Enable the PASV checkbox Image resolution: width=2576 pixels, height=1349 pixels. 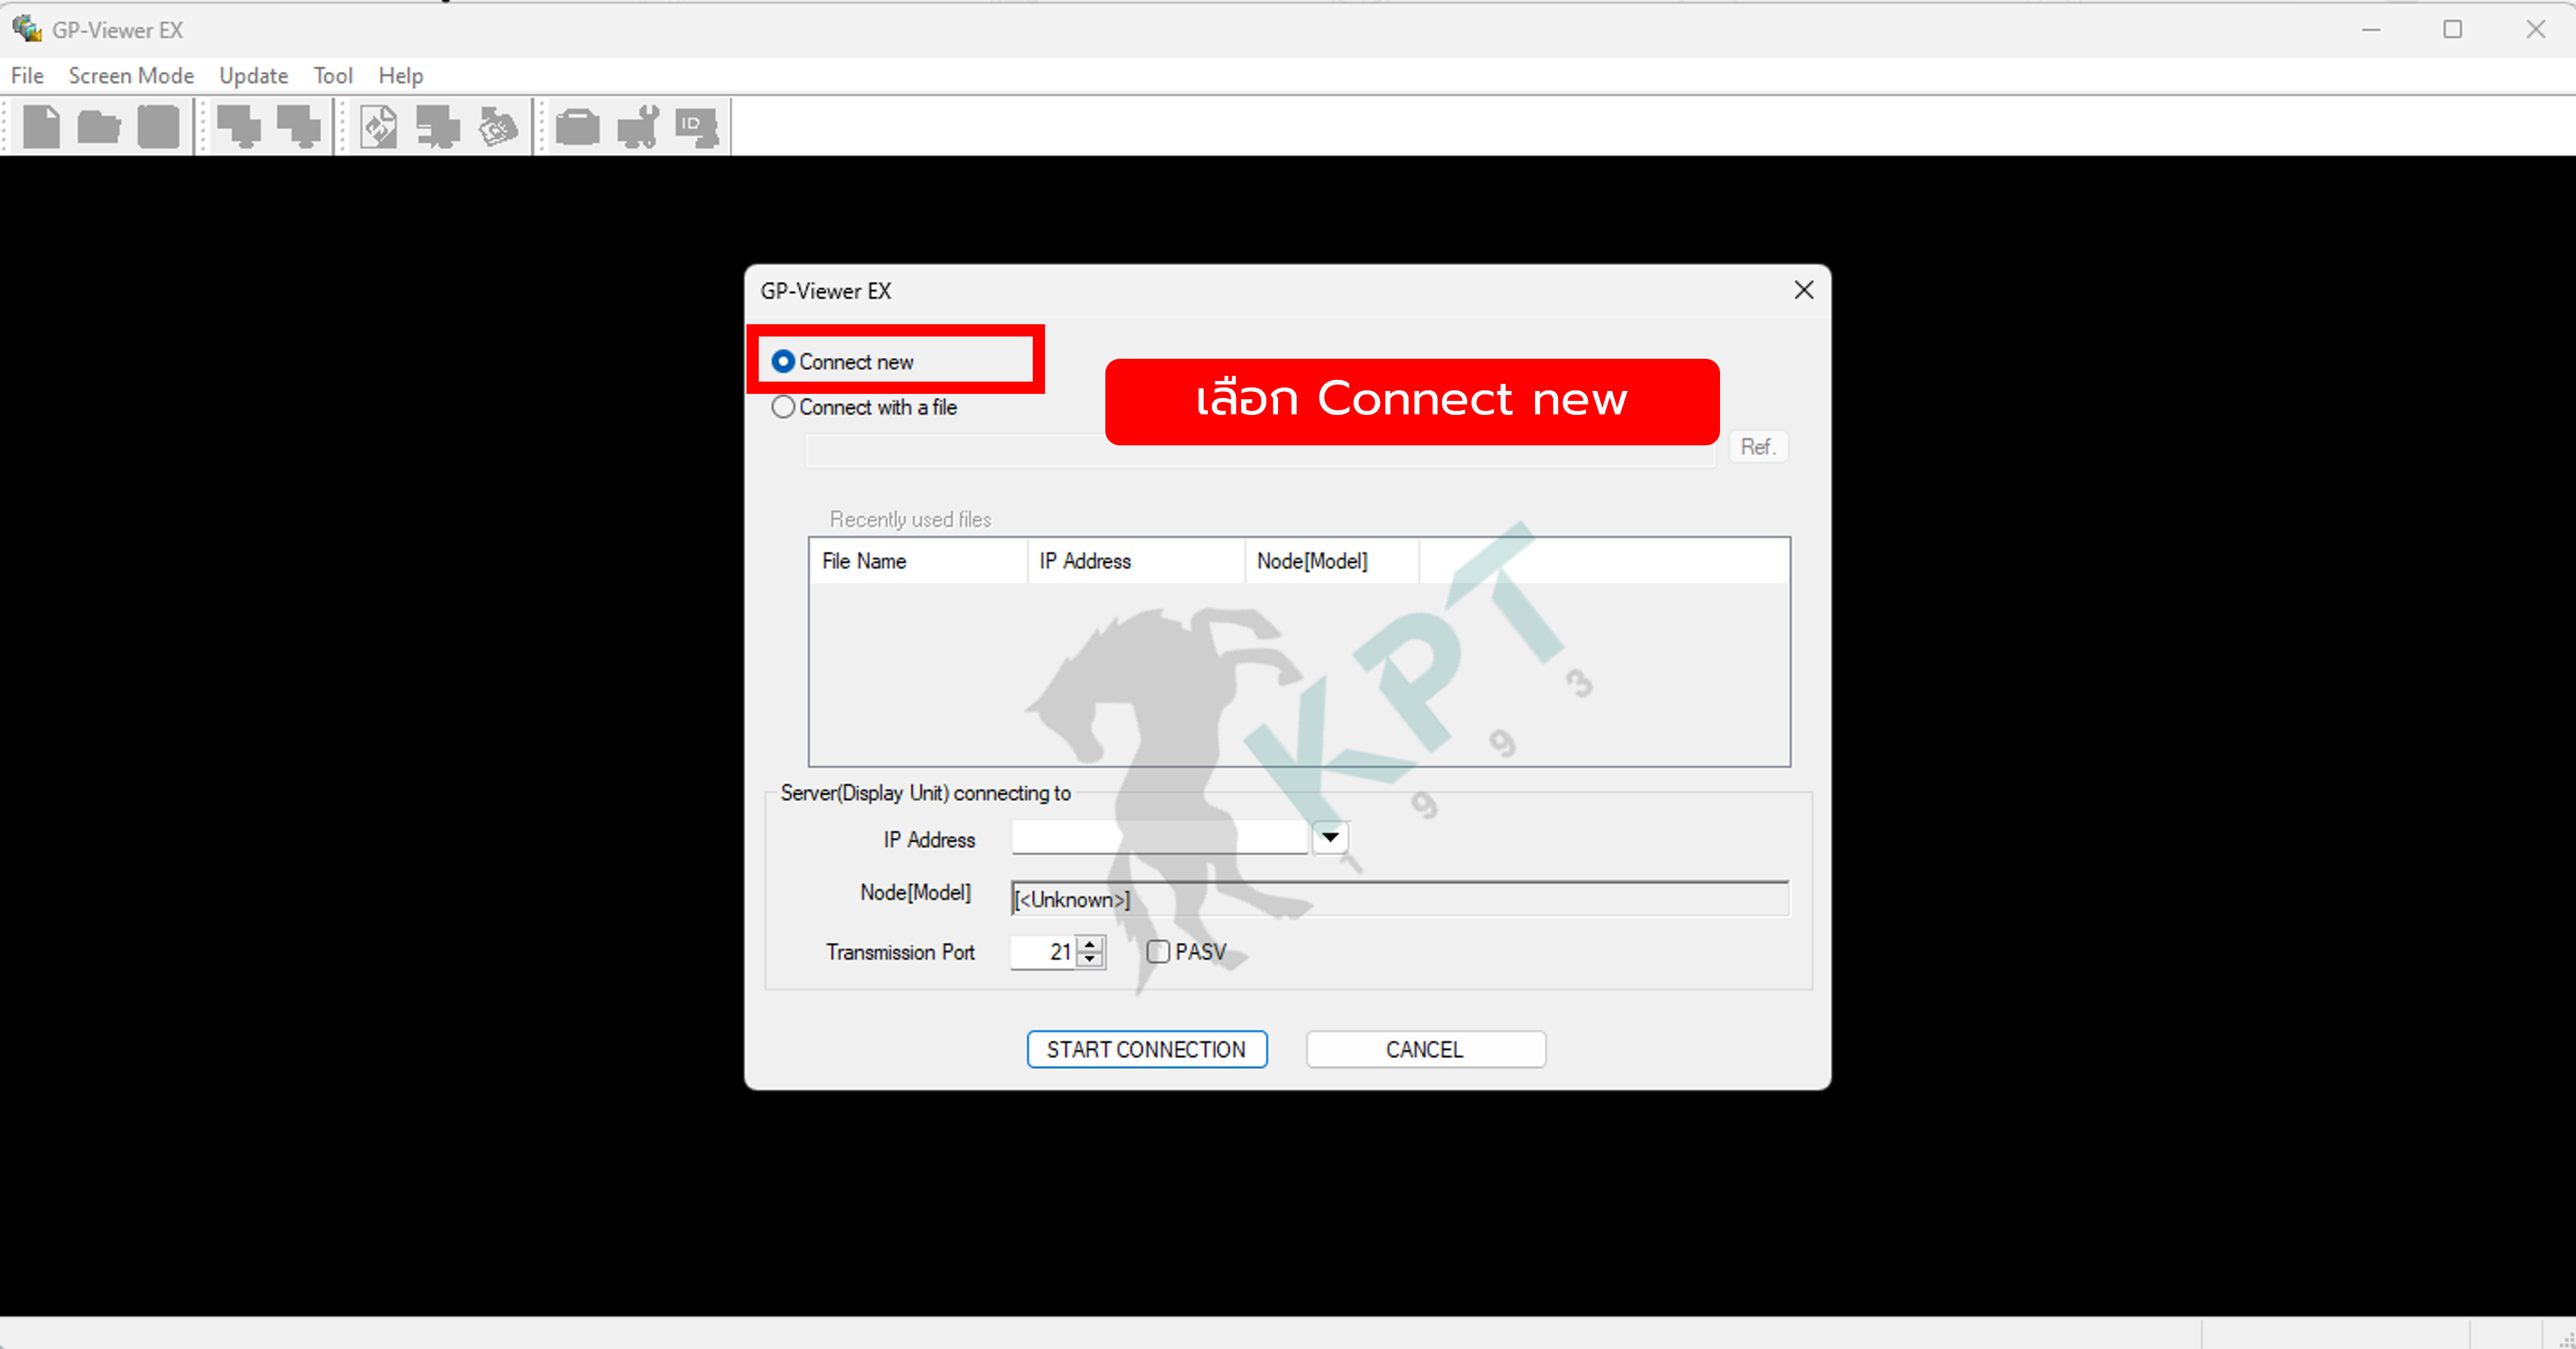point(1158,952)
